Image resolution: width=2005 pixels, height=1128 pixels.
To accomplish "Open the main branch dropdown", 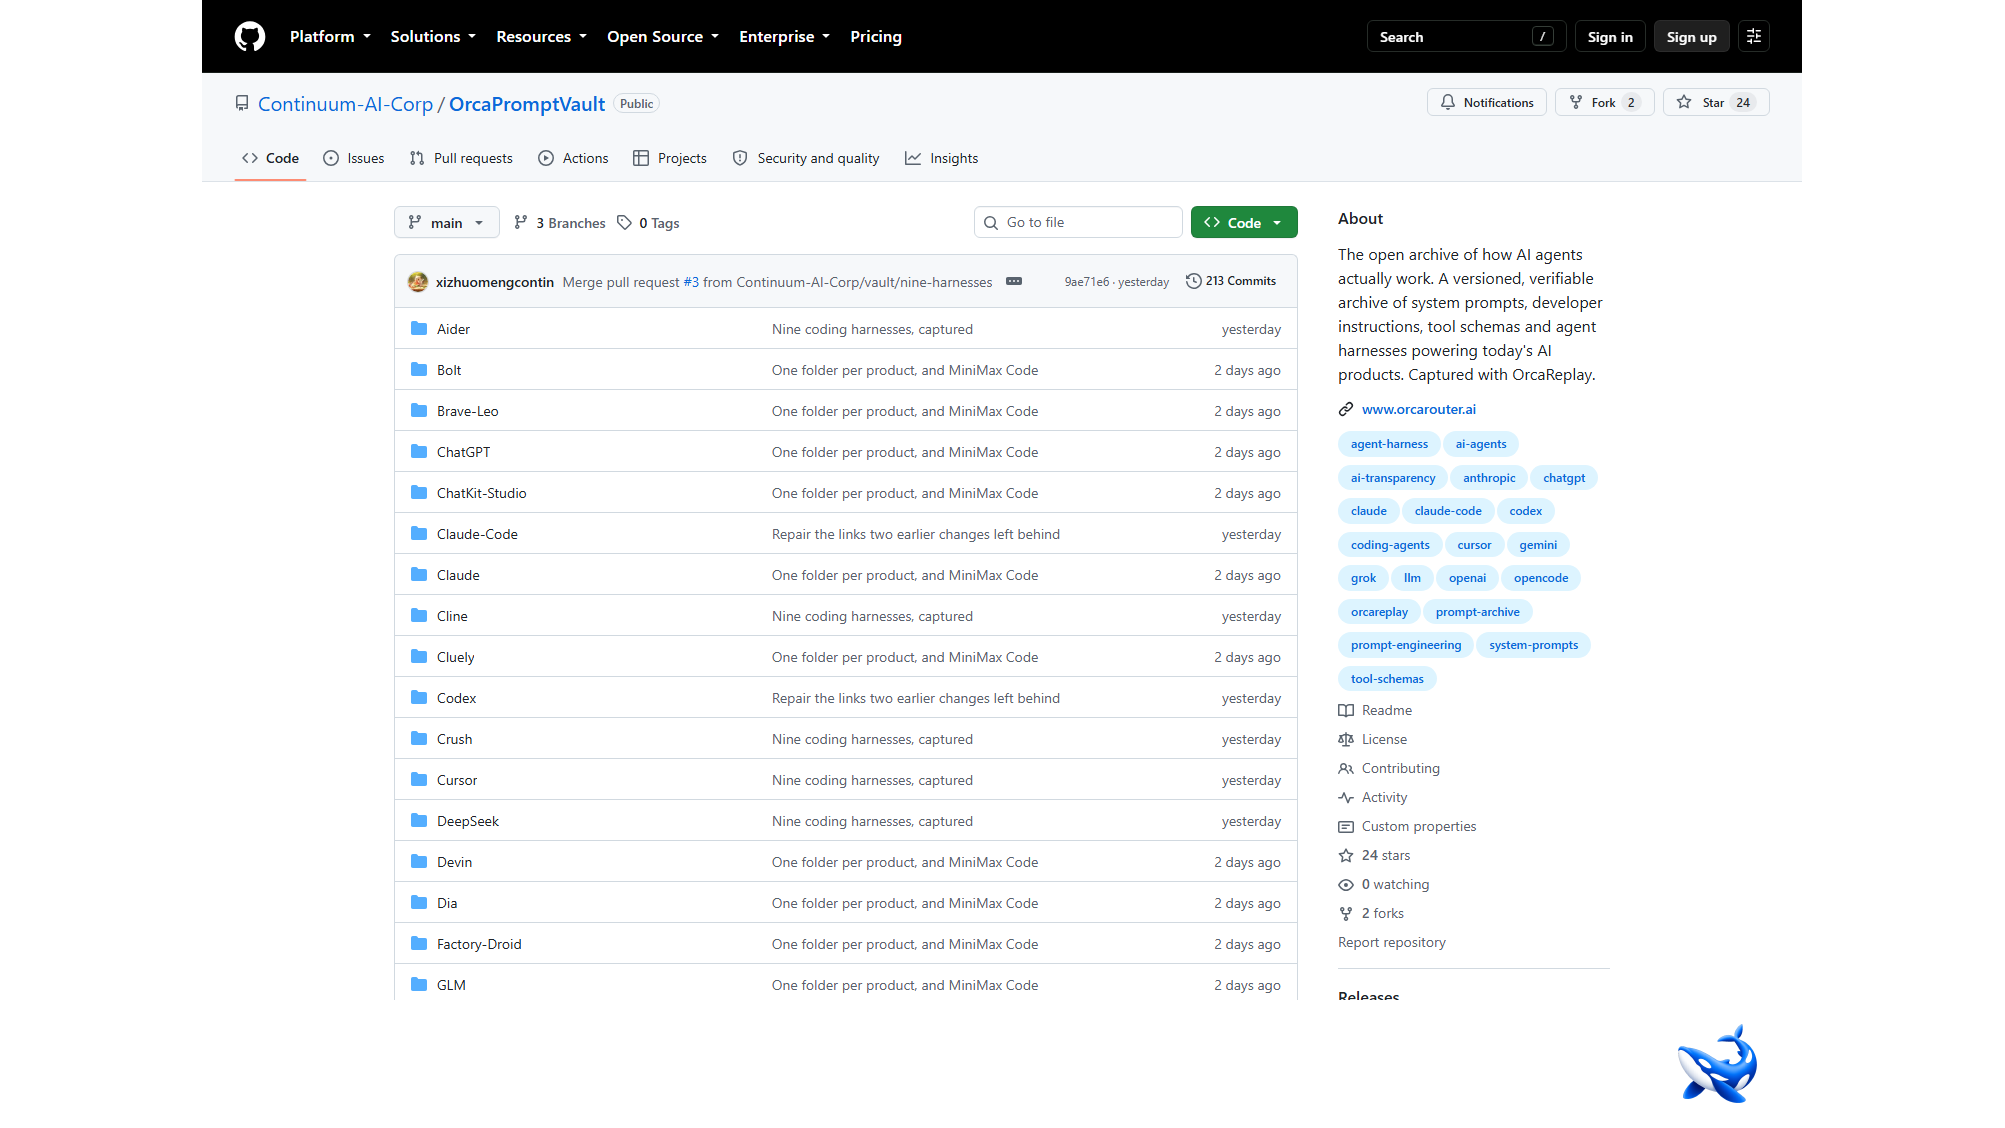I will coord(446,223).
